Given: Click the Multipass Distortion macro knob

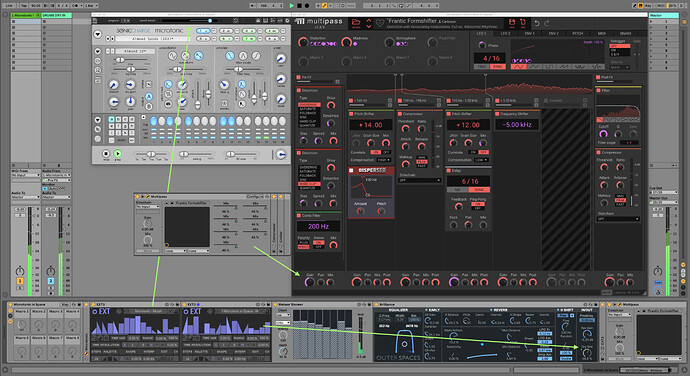Looking at the screenshot, I should [x=303, y=42].
